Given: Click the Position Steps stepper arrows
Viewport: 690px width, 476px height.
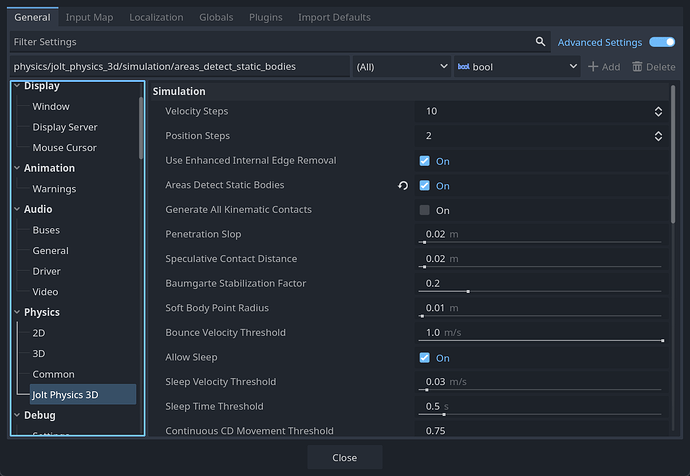Looking at the screenshot, I should pos(658,136).
